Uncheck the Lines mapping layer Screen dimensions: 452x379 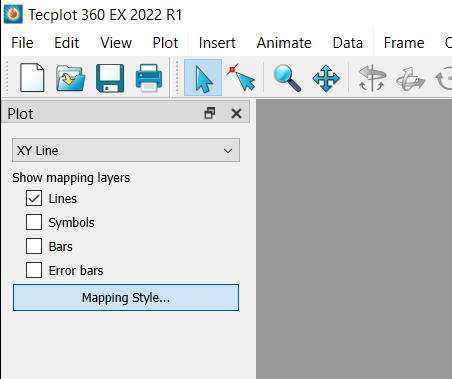tap(34, 198)
